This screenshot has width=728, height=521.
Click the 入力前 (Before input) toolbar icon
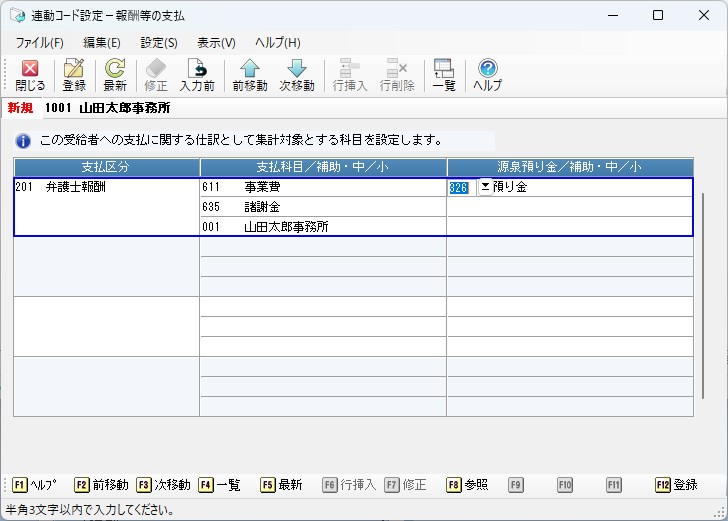click(198, 75)
